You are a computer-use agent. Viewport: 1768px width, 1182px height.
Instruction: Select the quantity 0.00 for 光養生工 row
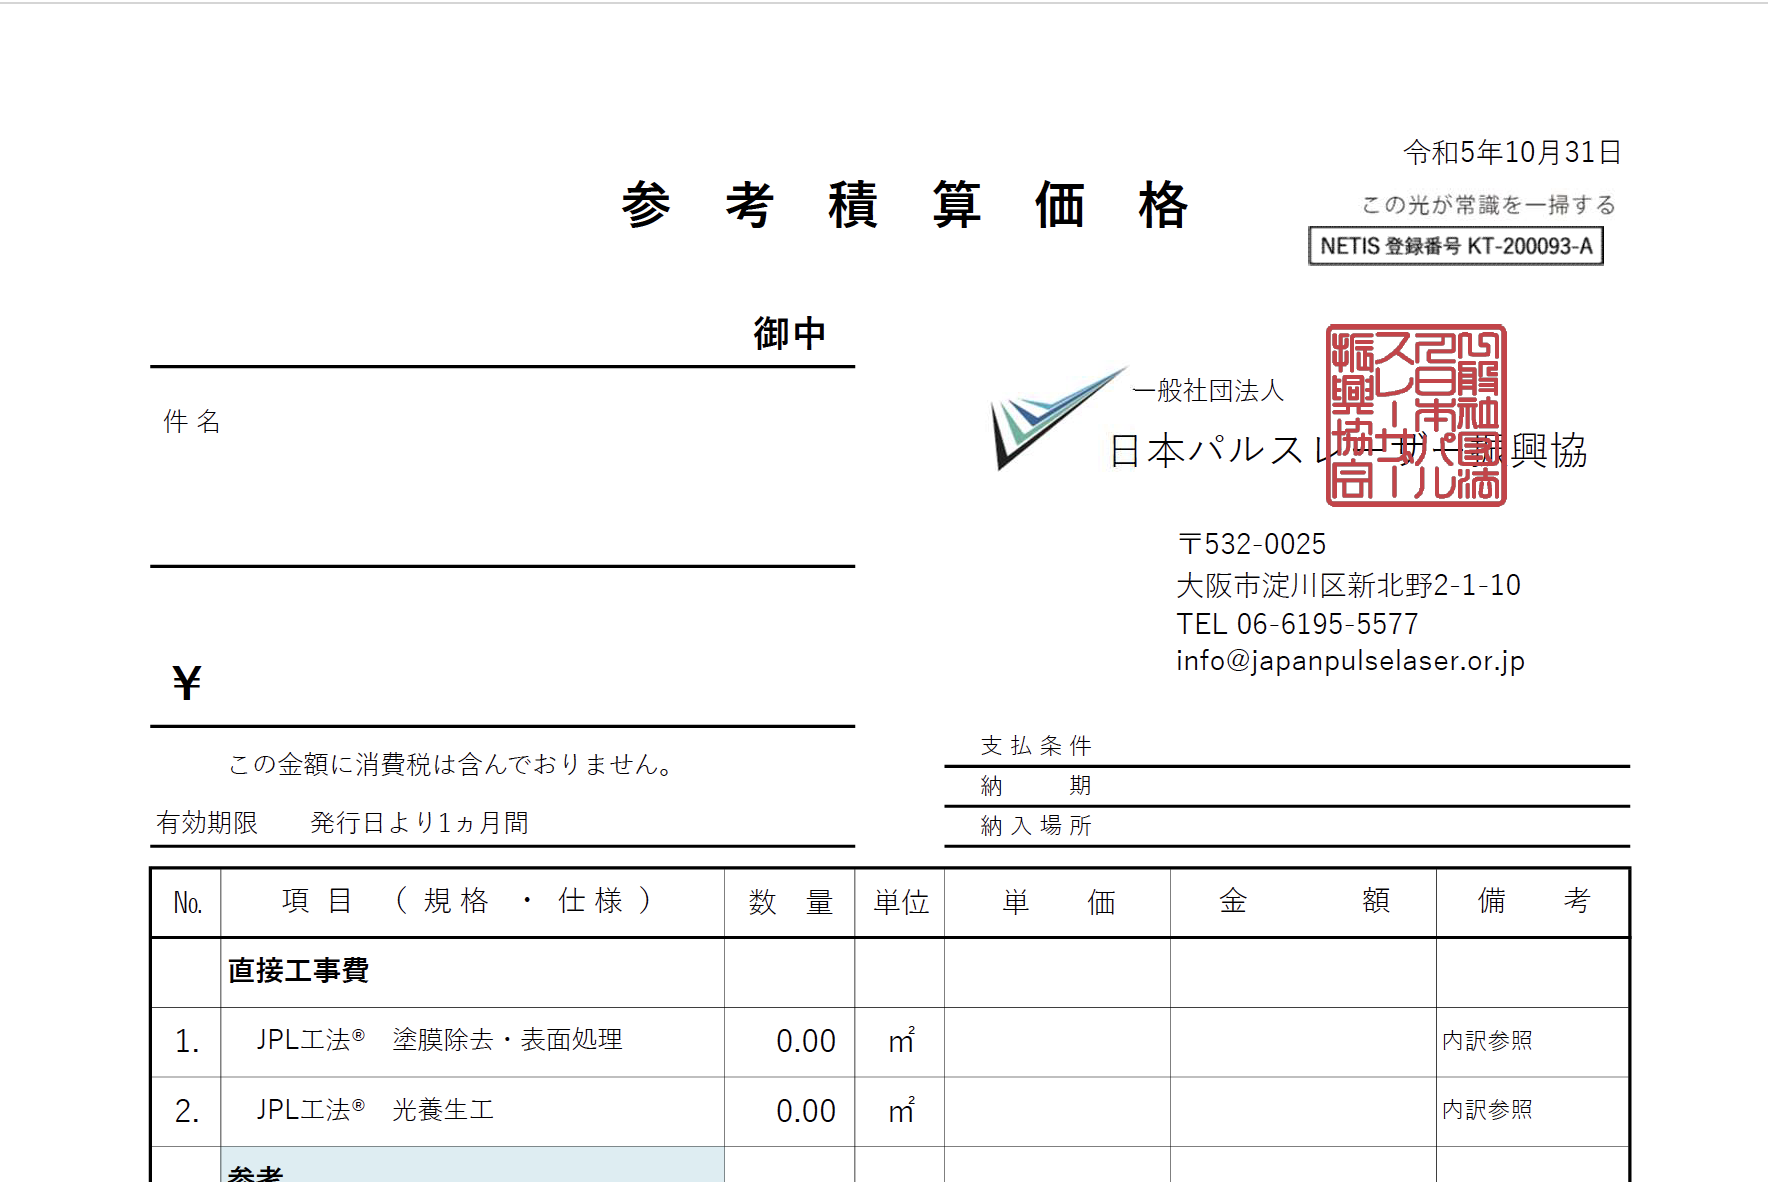pyautogui.click(x=805, y=1111)
